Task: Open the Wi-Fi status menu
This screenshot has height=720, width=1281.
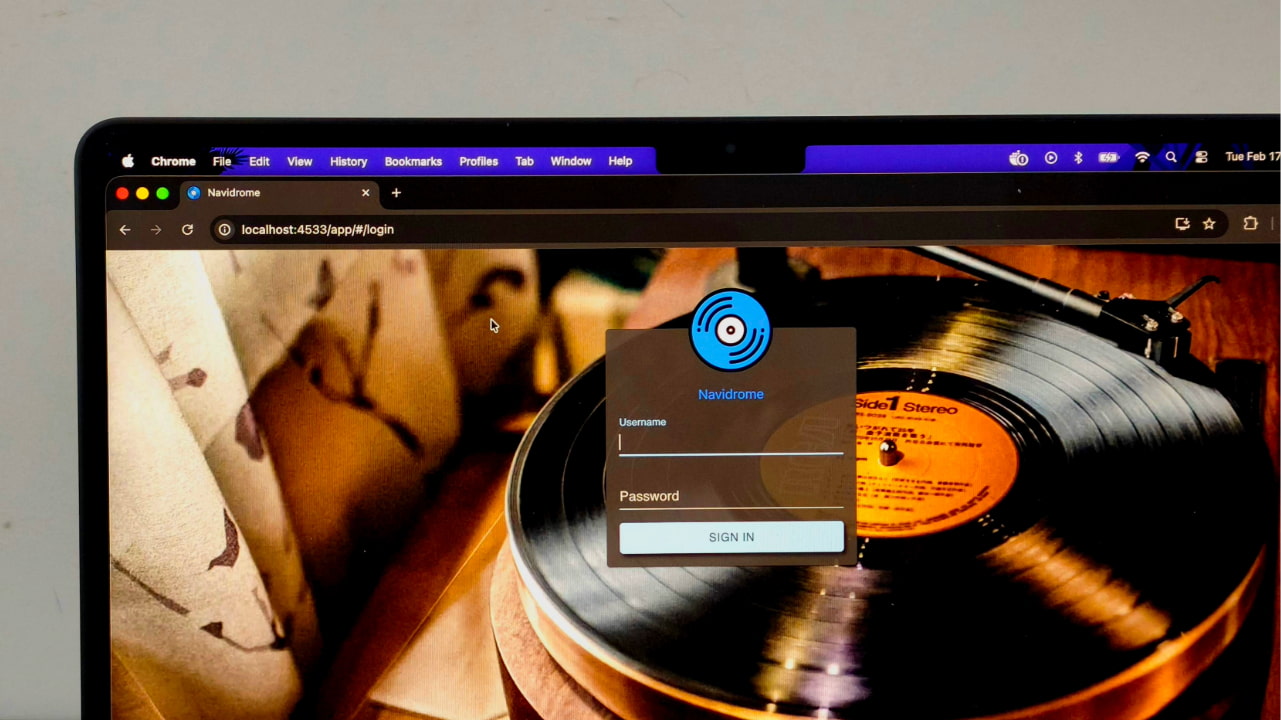Action: coord(1141,157)
